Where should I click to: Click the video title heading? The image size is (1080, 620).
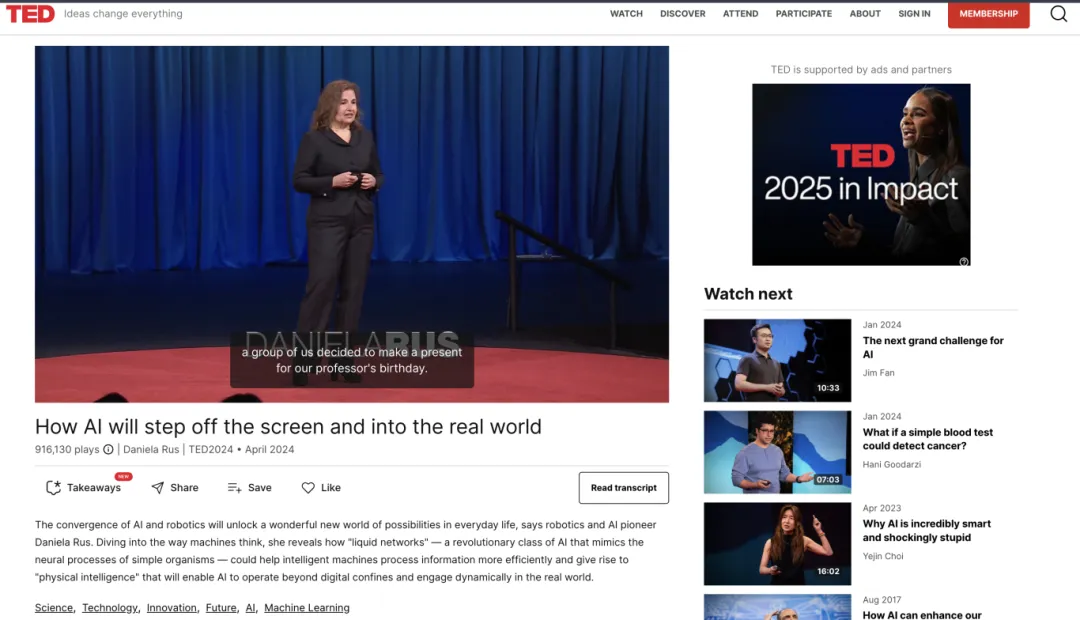pyautogui.click(x=288, y=426)
